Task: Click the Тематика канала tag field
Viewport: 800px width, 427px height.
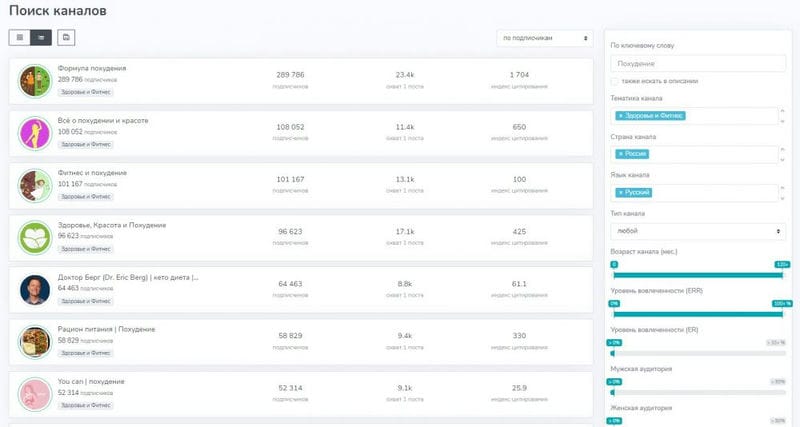Action: (x=694, y=116)
